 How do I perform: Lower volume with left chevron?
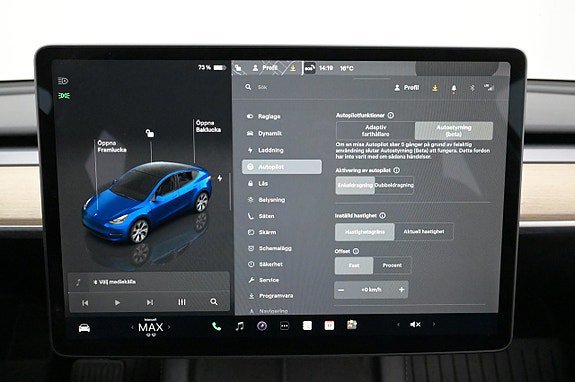point(398,324)
